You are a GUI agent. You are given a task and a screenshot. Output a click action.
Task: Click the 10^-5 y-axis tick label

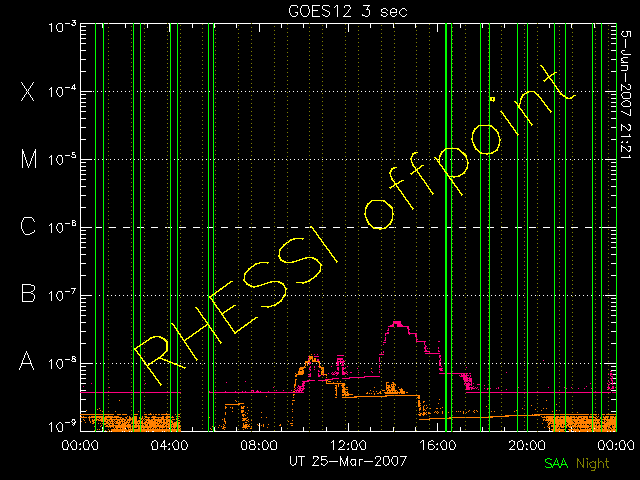pyautogui.click(x=62, y=160)
